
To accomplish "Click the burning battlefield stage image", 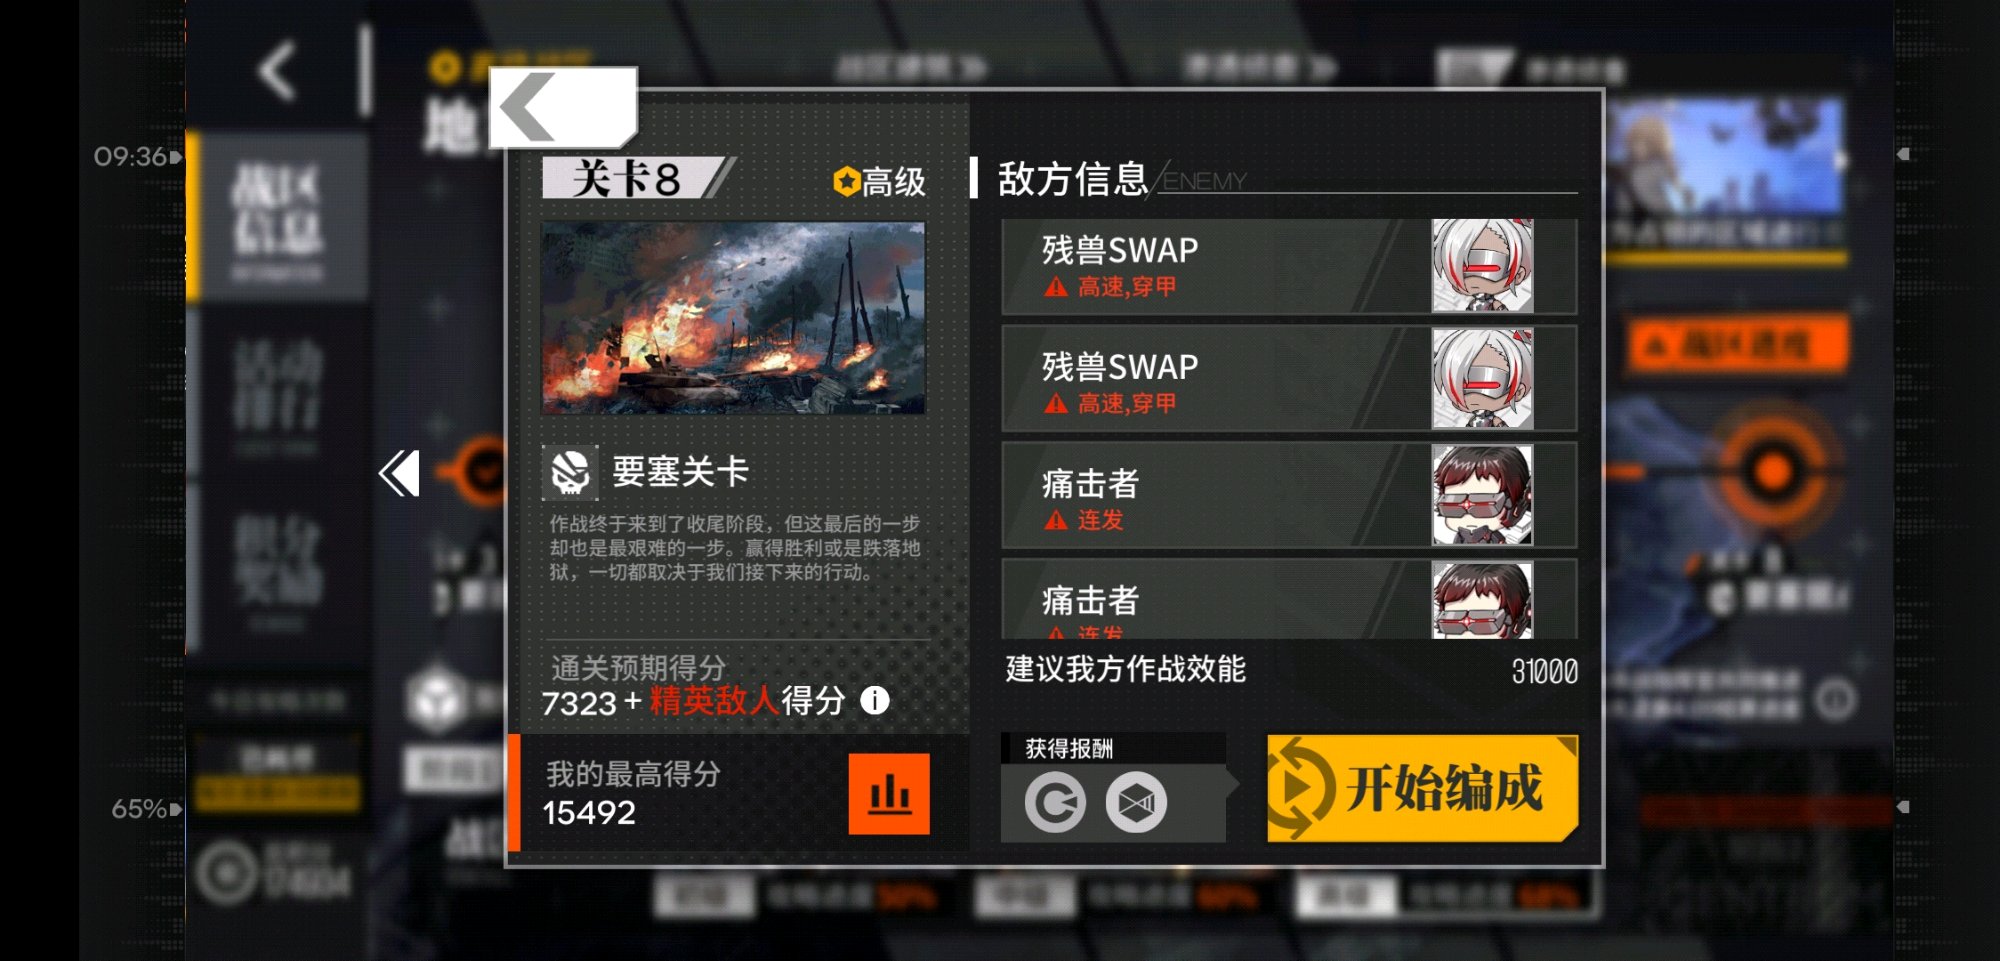I will [733, 318].
